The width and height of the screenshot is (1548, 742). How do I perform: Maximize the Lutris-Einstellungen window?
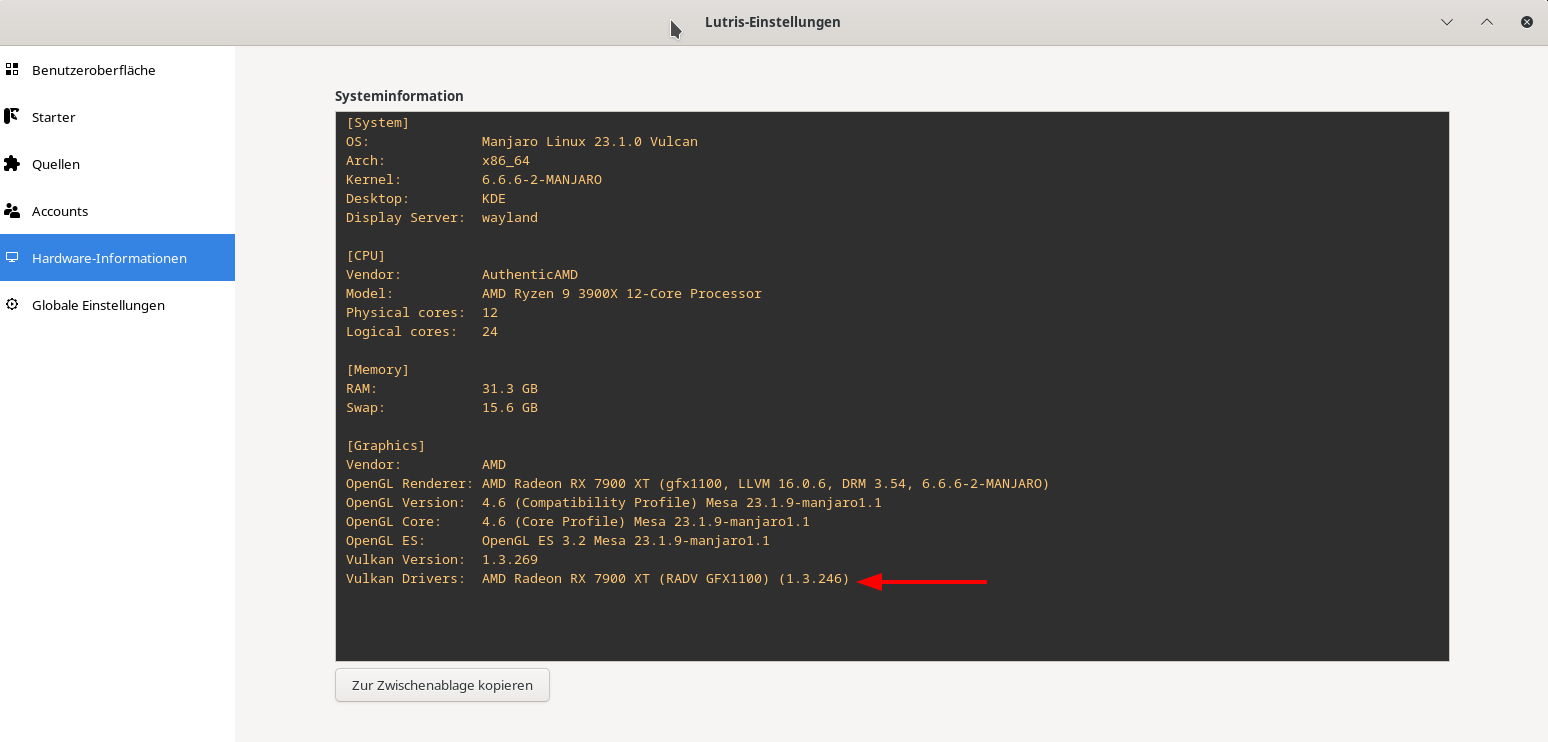[1487, 22]
